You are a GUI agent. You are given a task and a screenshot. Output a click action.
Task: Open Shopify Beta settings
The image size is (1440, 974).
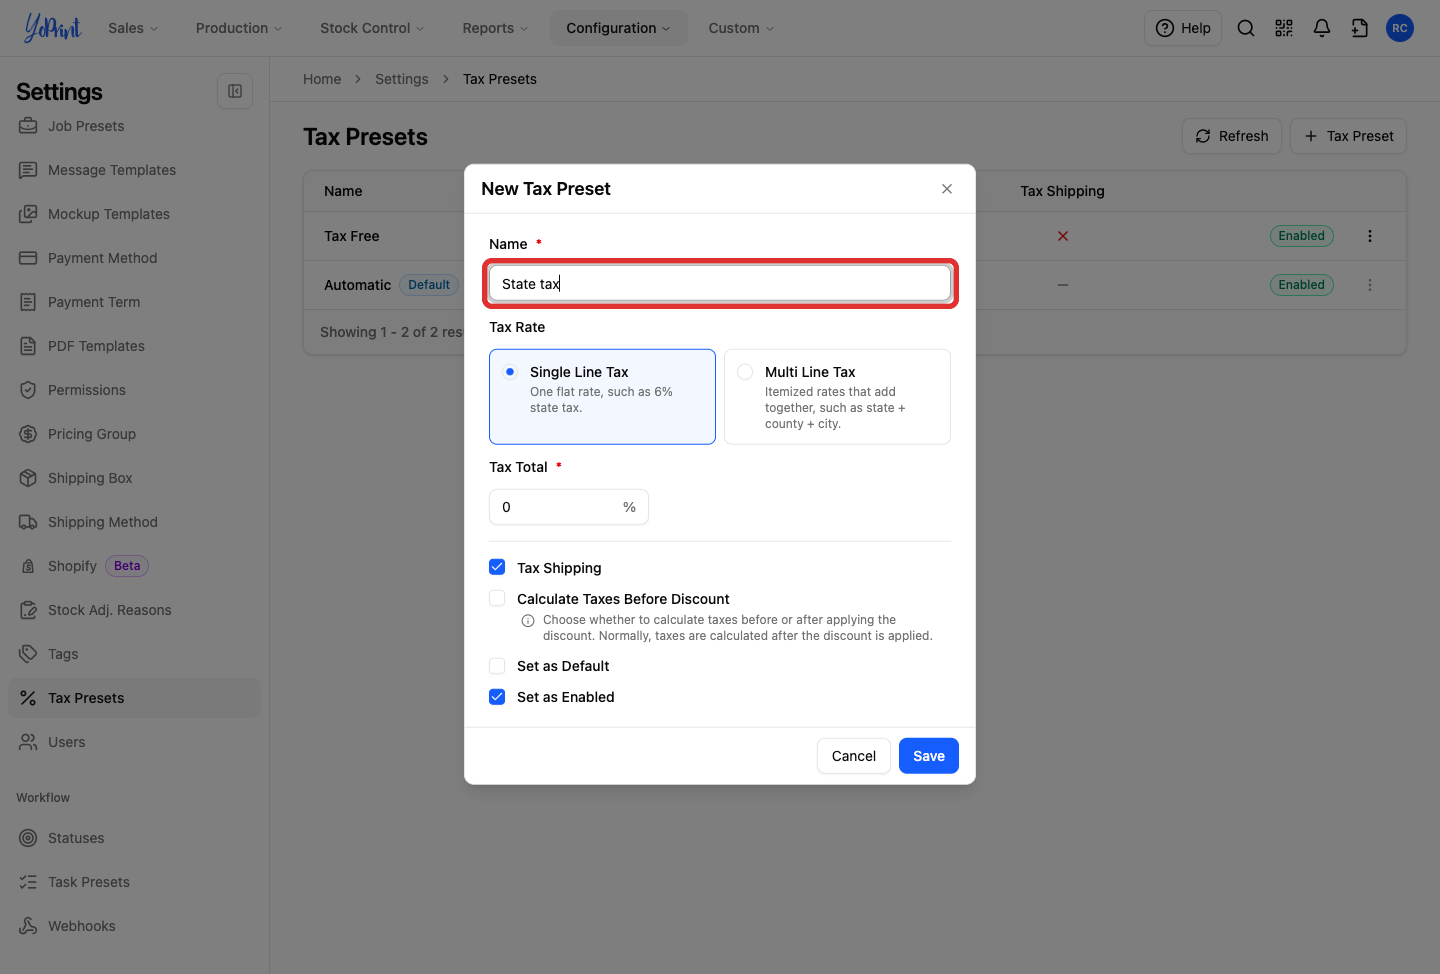pos(134,566)
